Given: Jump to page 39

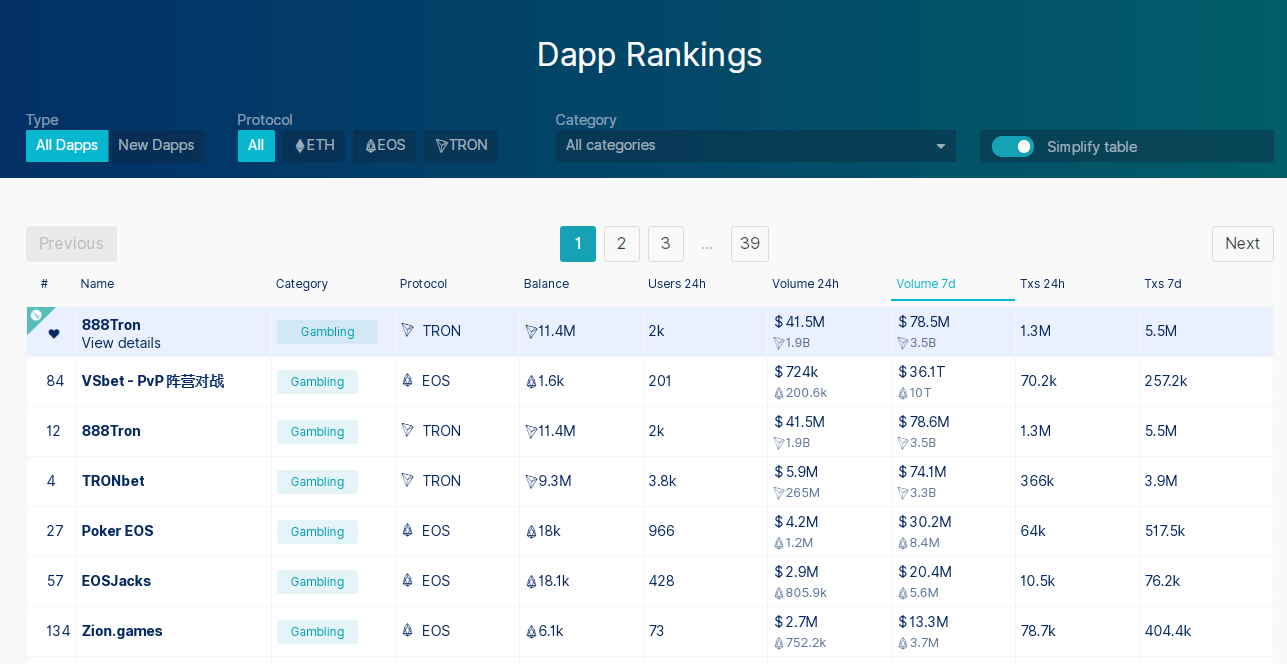Looking at the screenshot, I should [x=750, y=244].
